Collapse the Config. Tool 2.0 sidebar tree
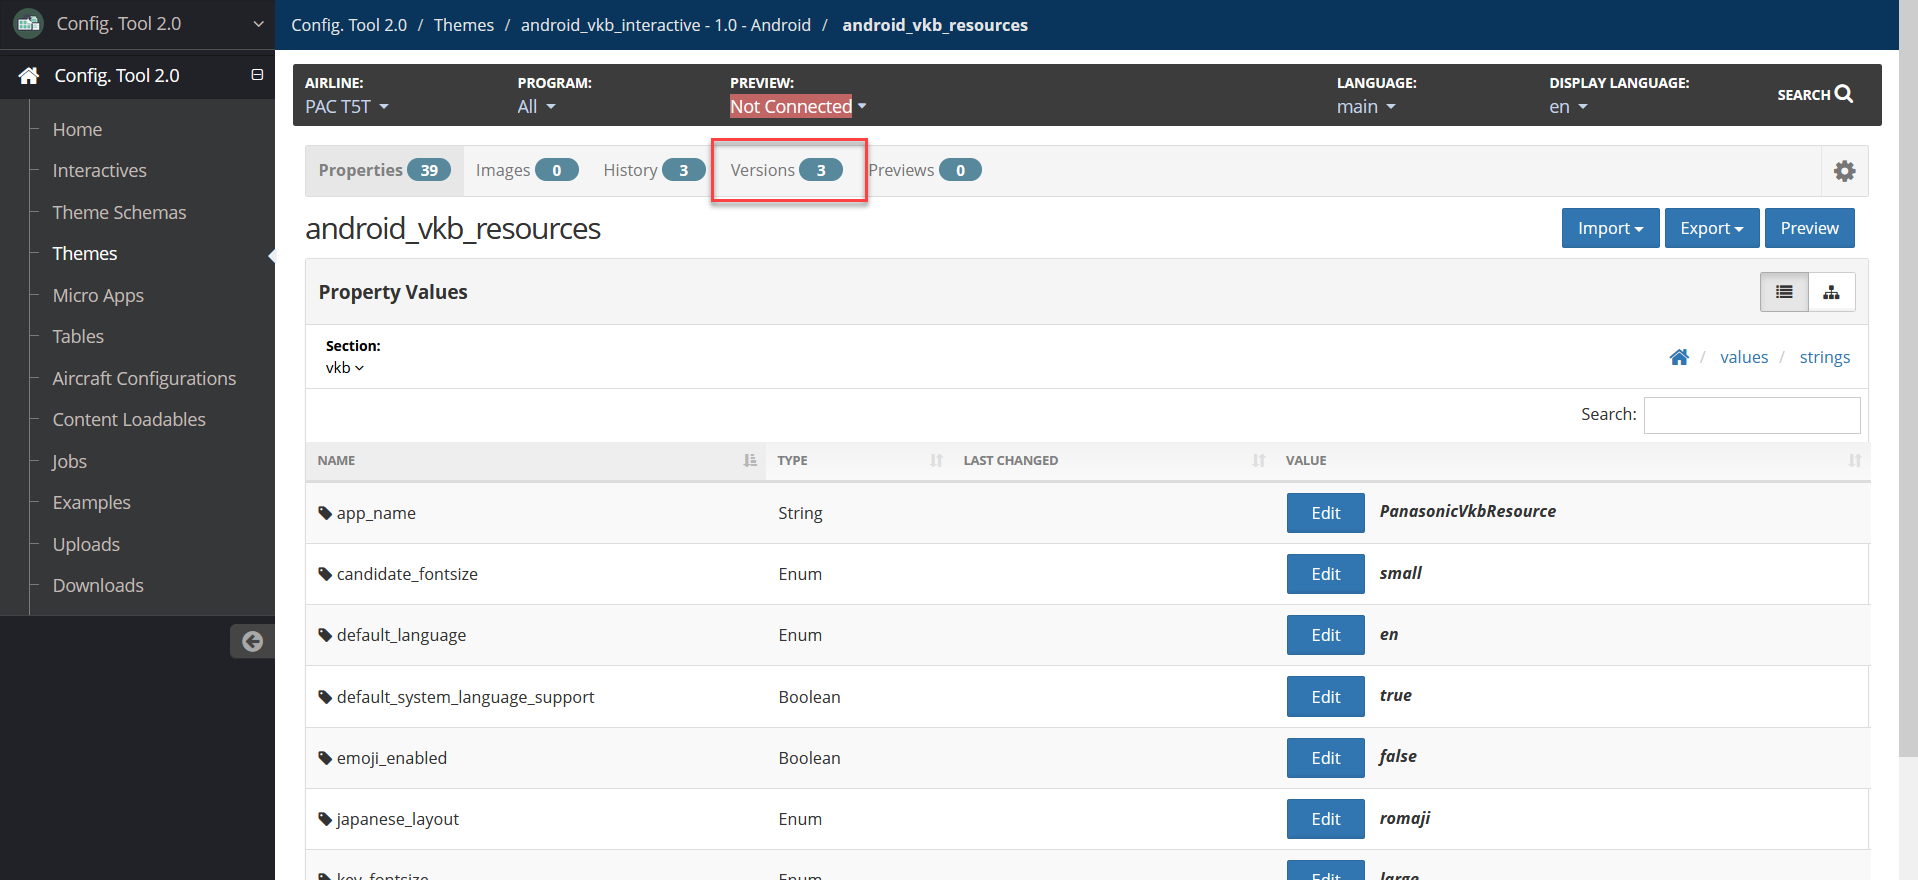 [257, 75]
